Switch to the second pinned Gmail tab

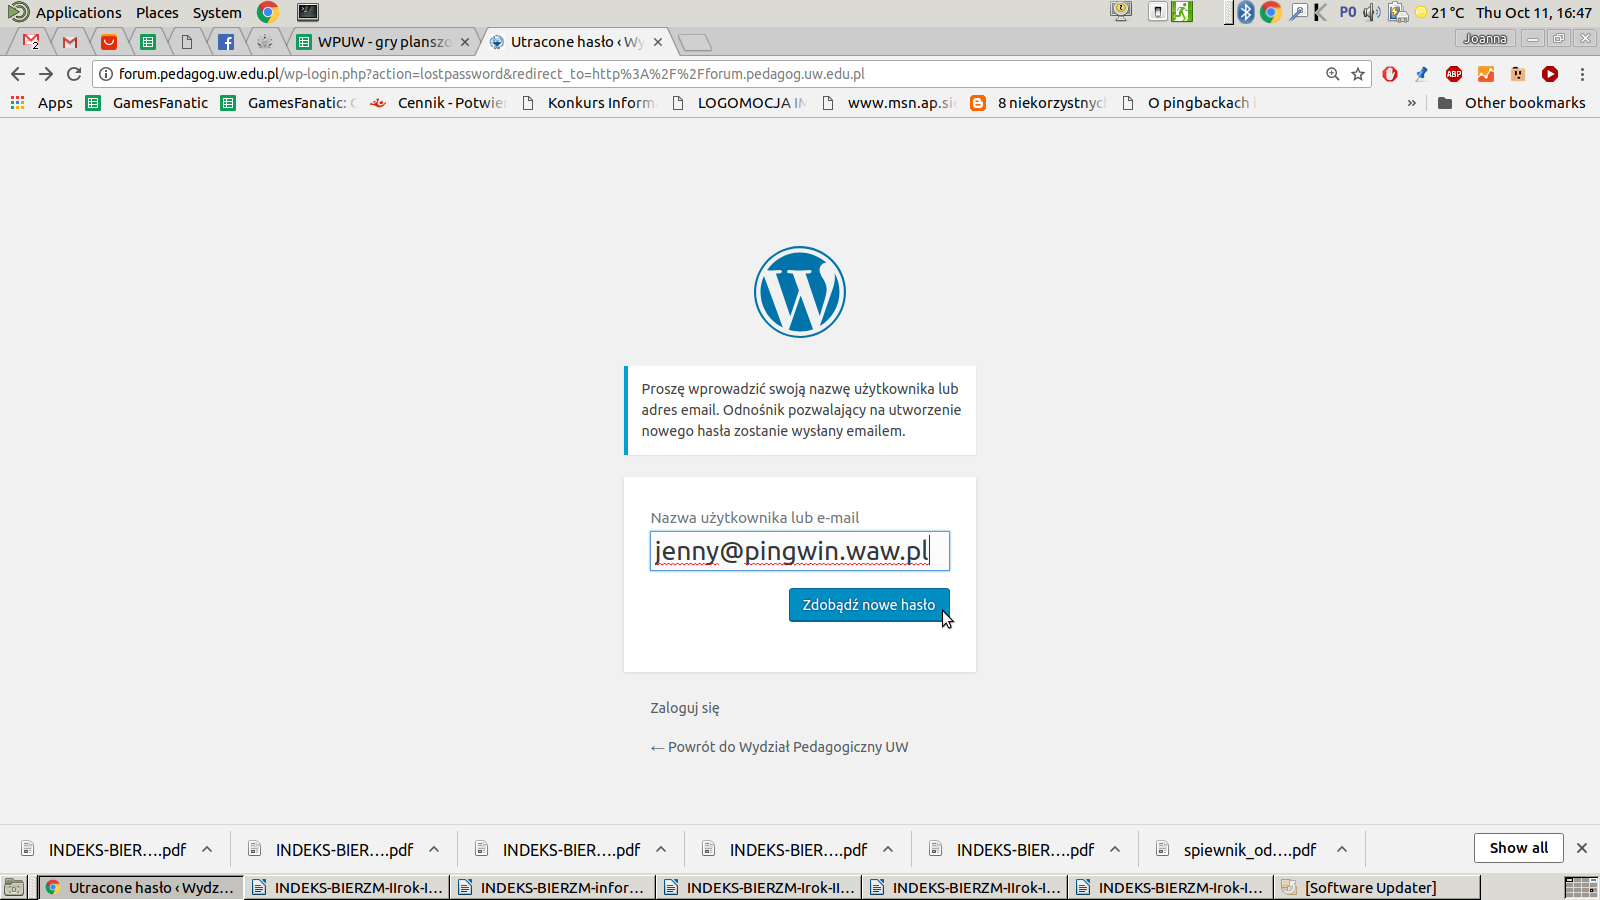(x=70, y=42)
